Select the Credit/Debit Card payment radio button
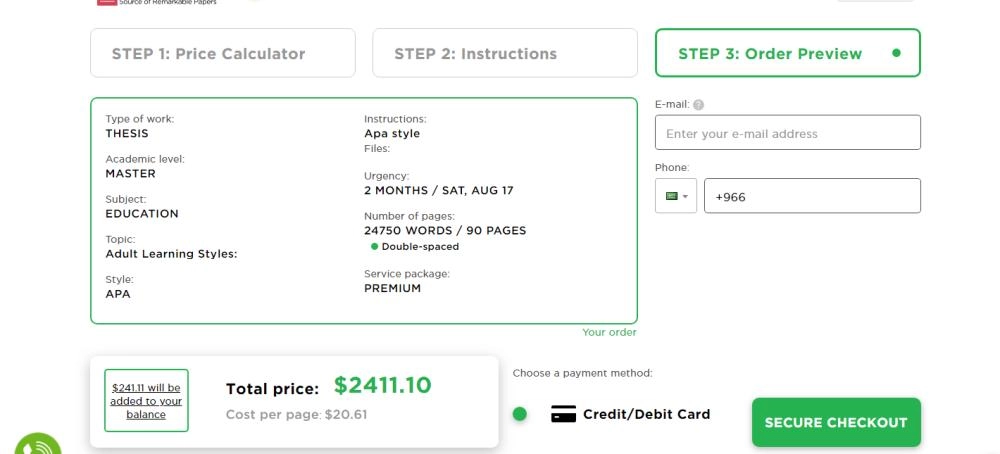Image resolution: width=1000 pixels, height=454 pixels. [x=519, y=414]
